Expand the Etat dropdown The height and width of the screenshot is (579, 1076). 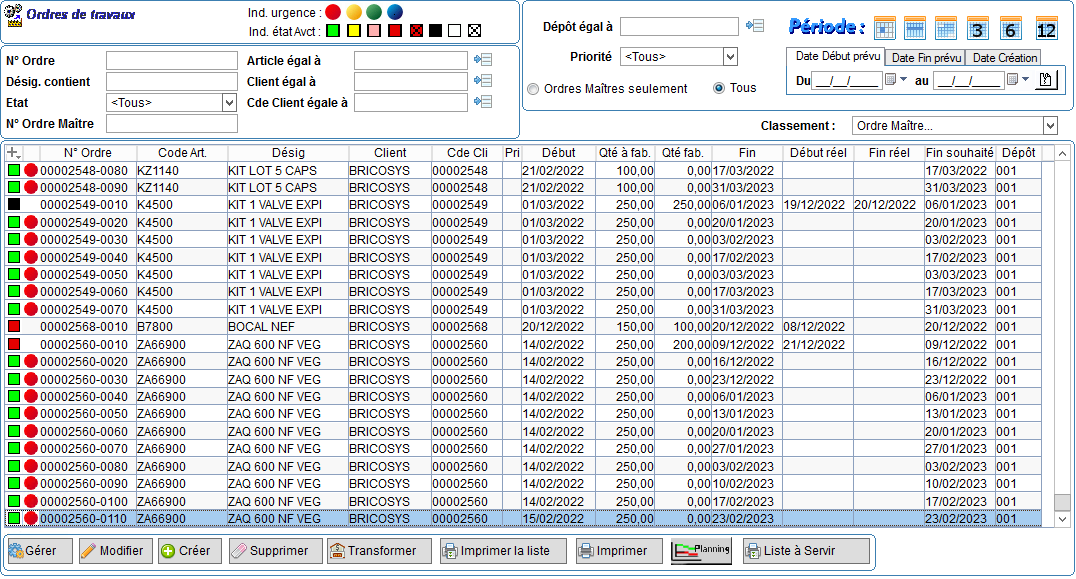(229, 102)
